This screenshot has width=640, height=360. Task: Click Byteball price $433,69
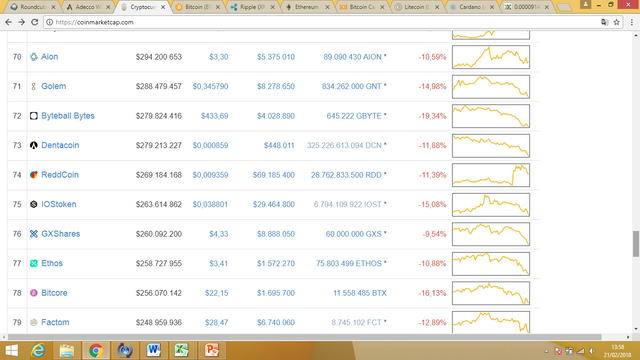215,116
